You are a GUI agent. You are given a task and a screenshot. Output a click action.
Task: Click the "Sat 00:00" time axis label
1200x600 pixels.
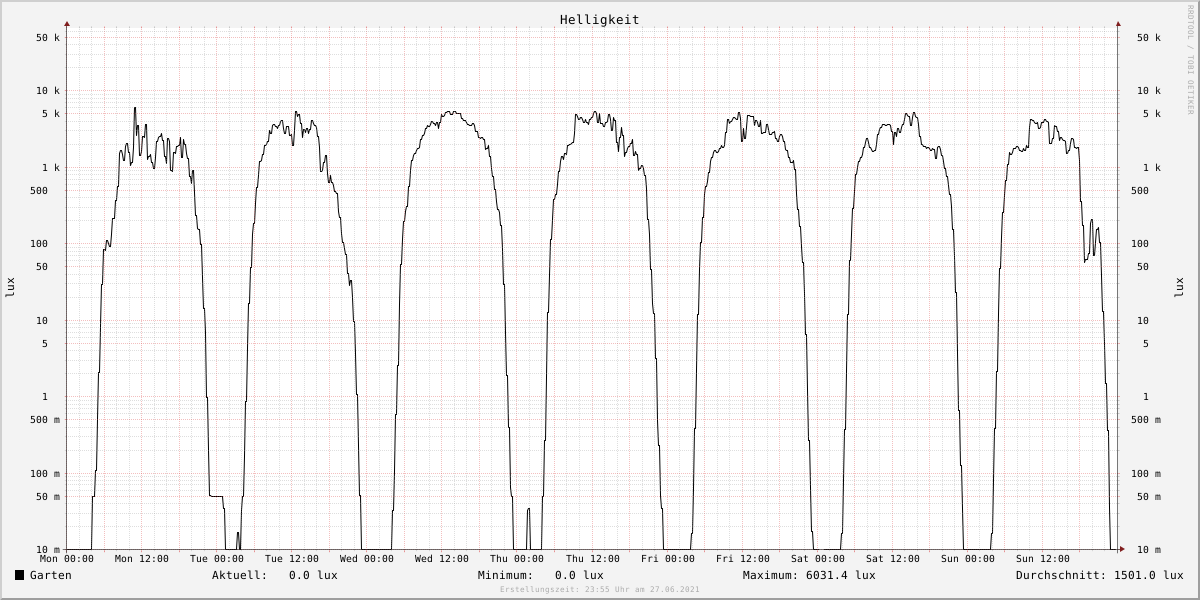pos(818,559)
